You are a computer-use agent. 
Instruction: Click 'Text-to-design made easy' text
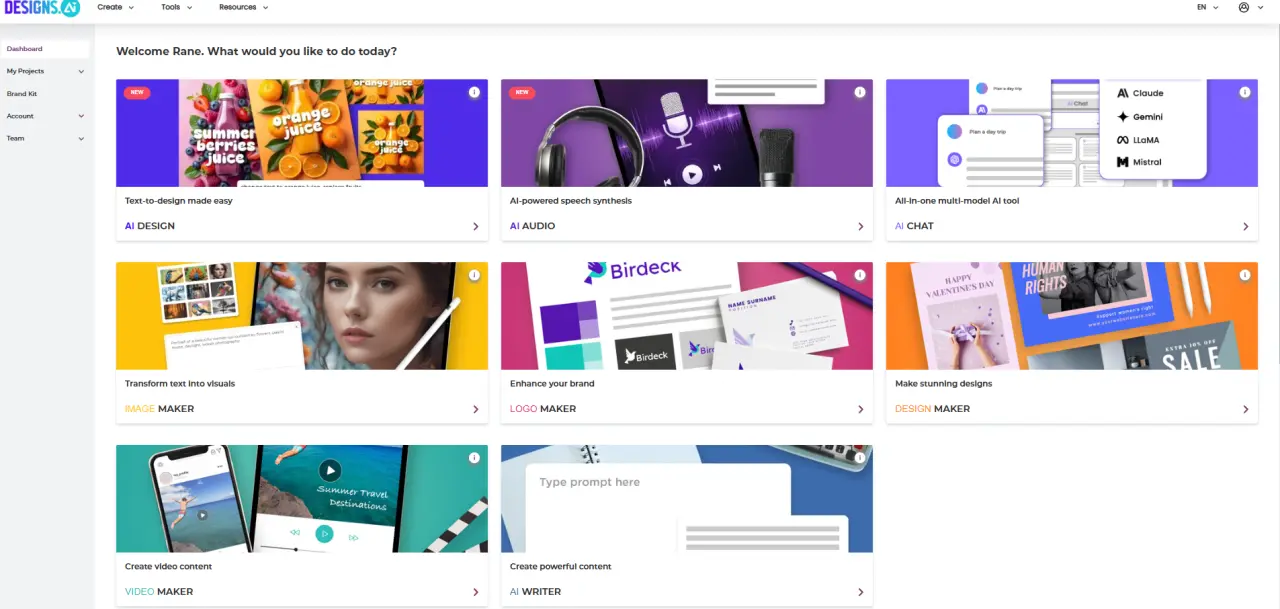178,201
